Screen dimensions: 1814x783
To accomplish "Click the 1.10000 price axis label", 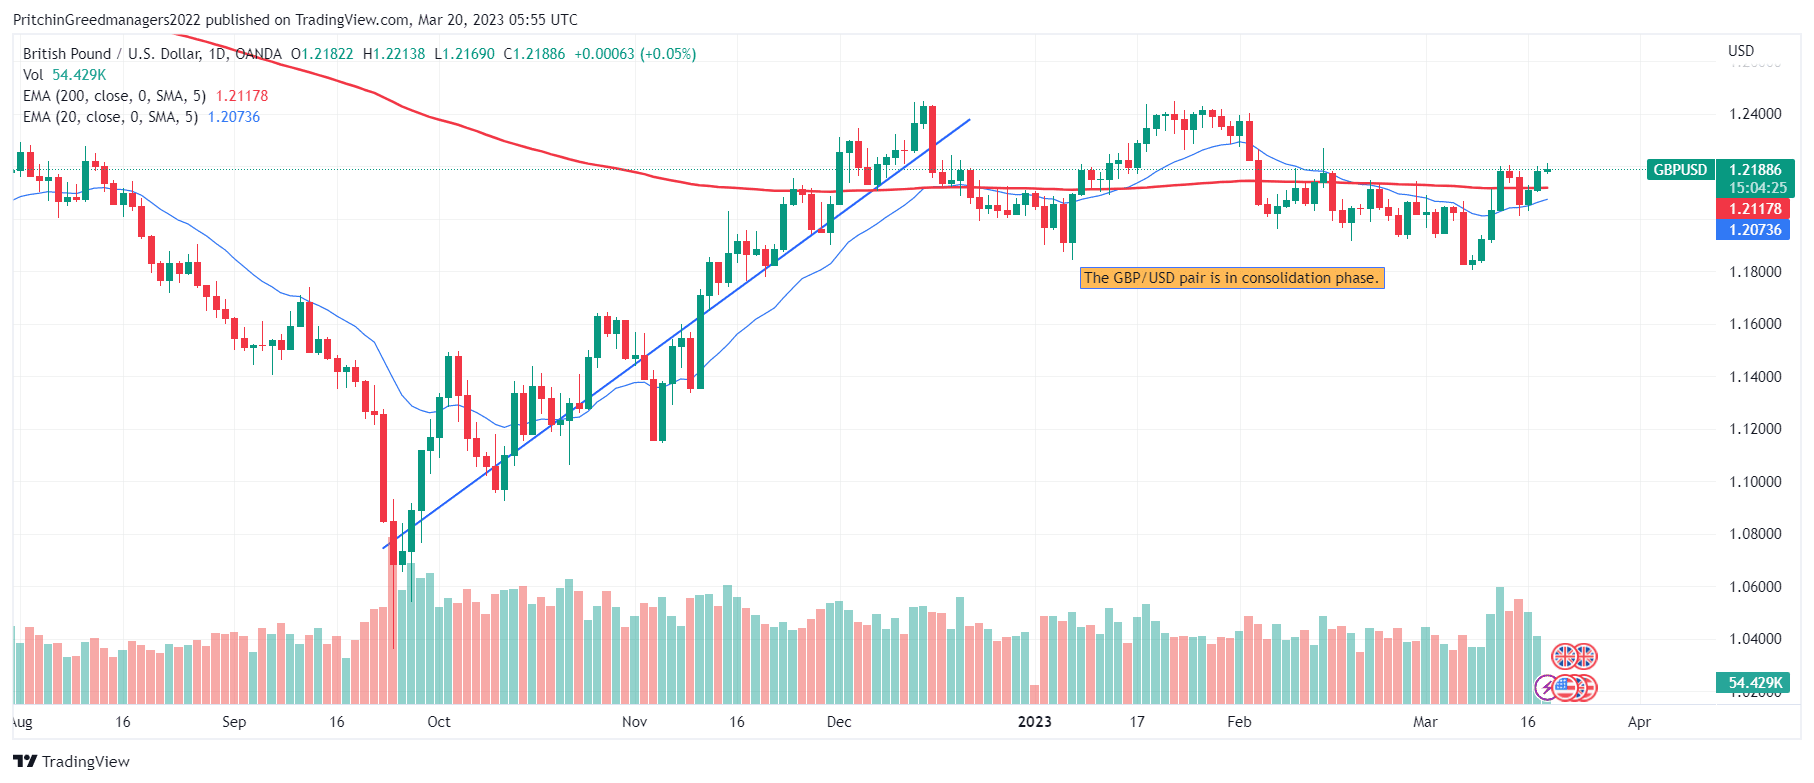I will pyautogui.click(x=1755, y=482).
